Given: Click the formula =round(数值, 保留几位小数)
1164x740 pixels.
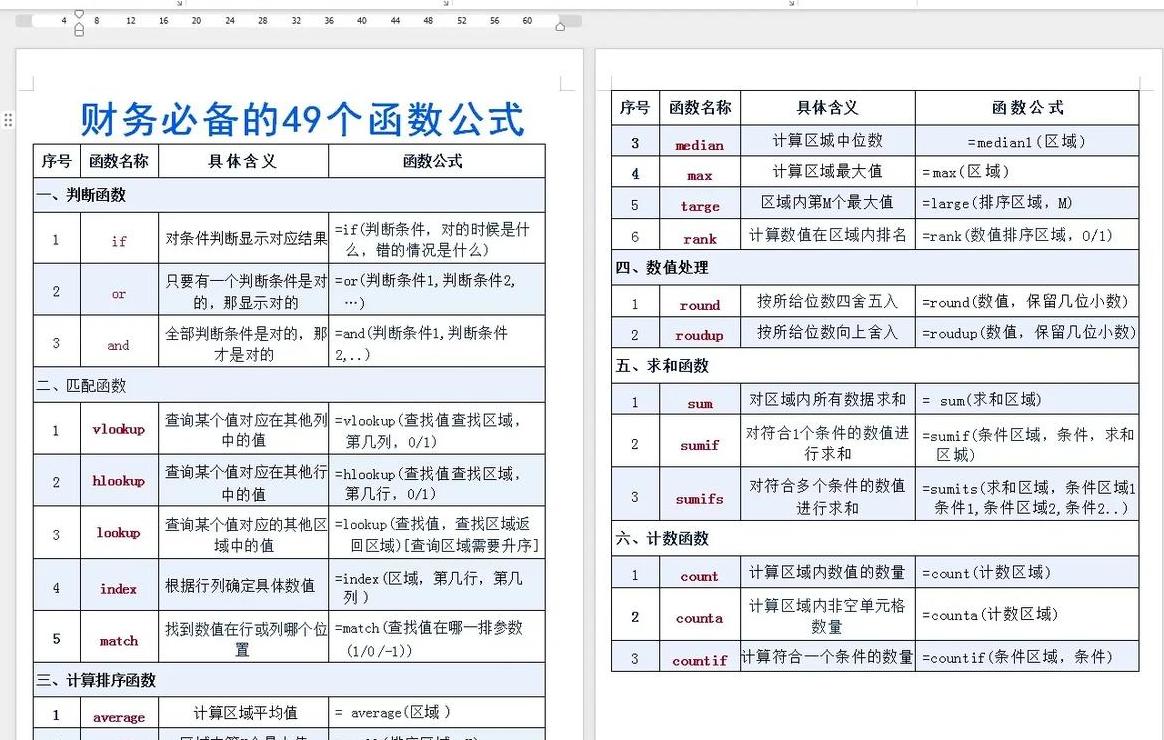Looking at the screenshot, I should click(1025, 301).
